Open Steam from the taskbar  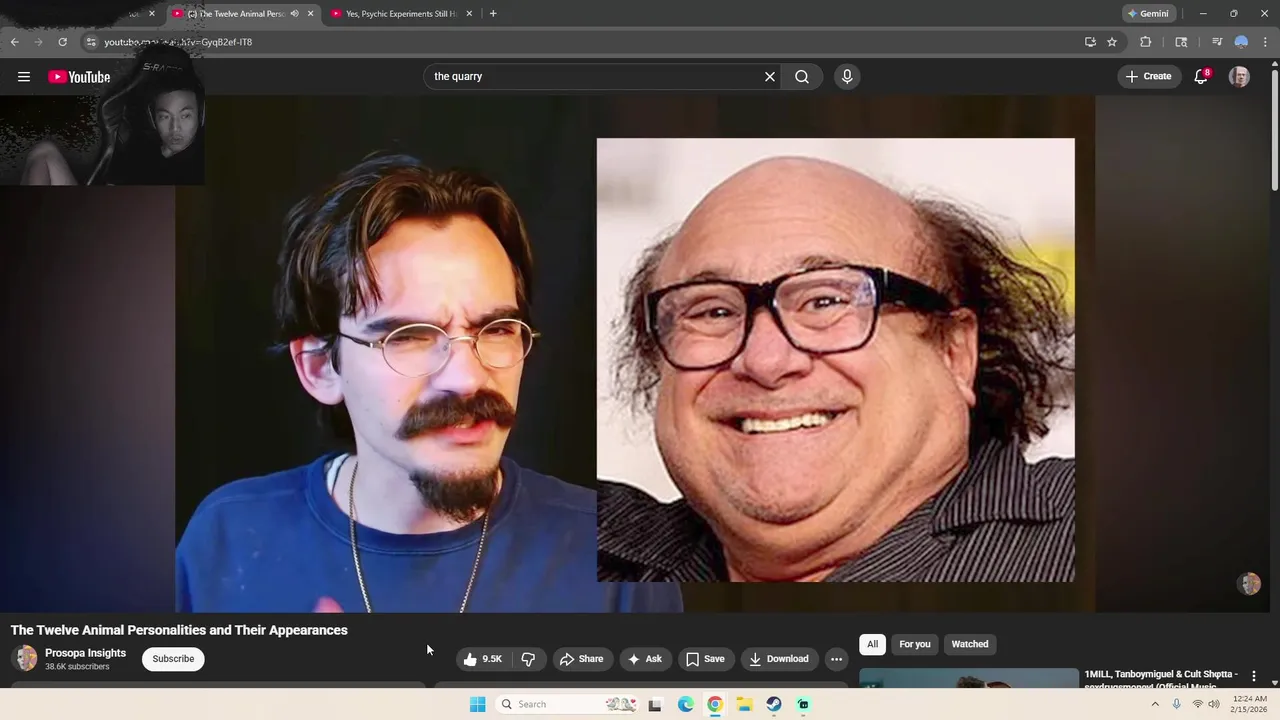click(x=774, y=704)
